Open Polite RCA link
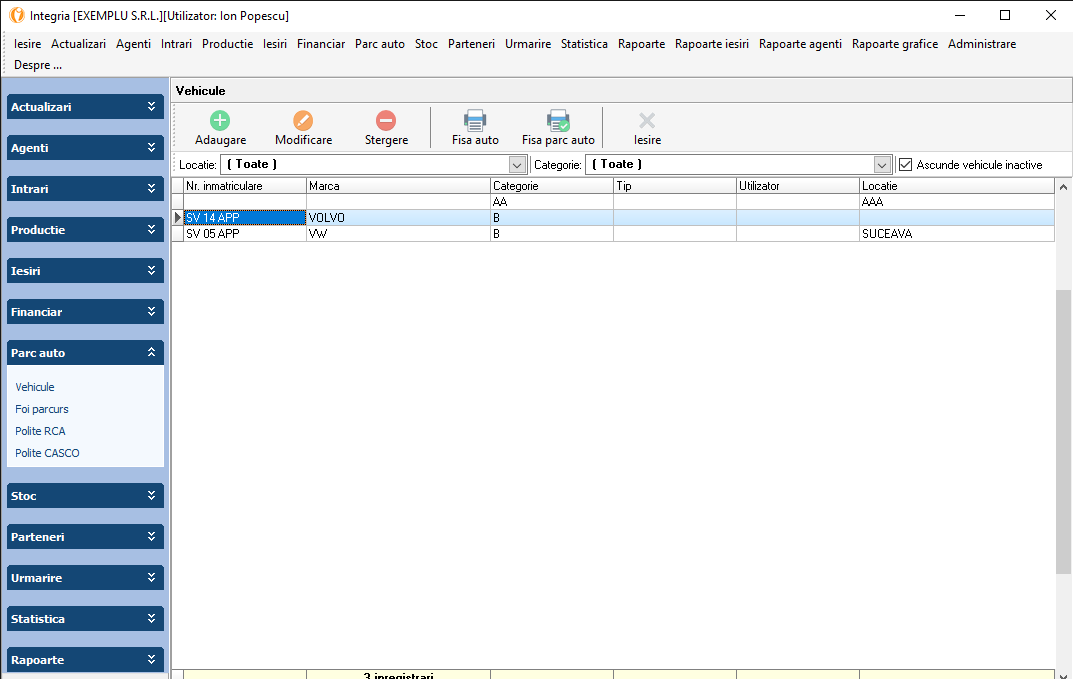This screenshot has height=679, width=1073. point(40,431)
